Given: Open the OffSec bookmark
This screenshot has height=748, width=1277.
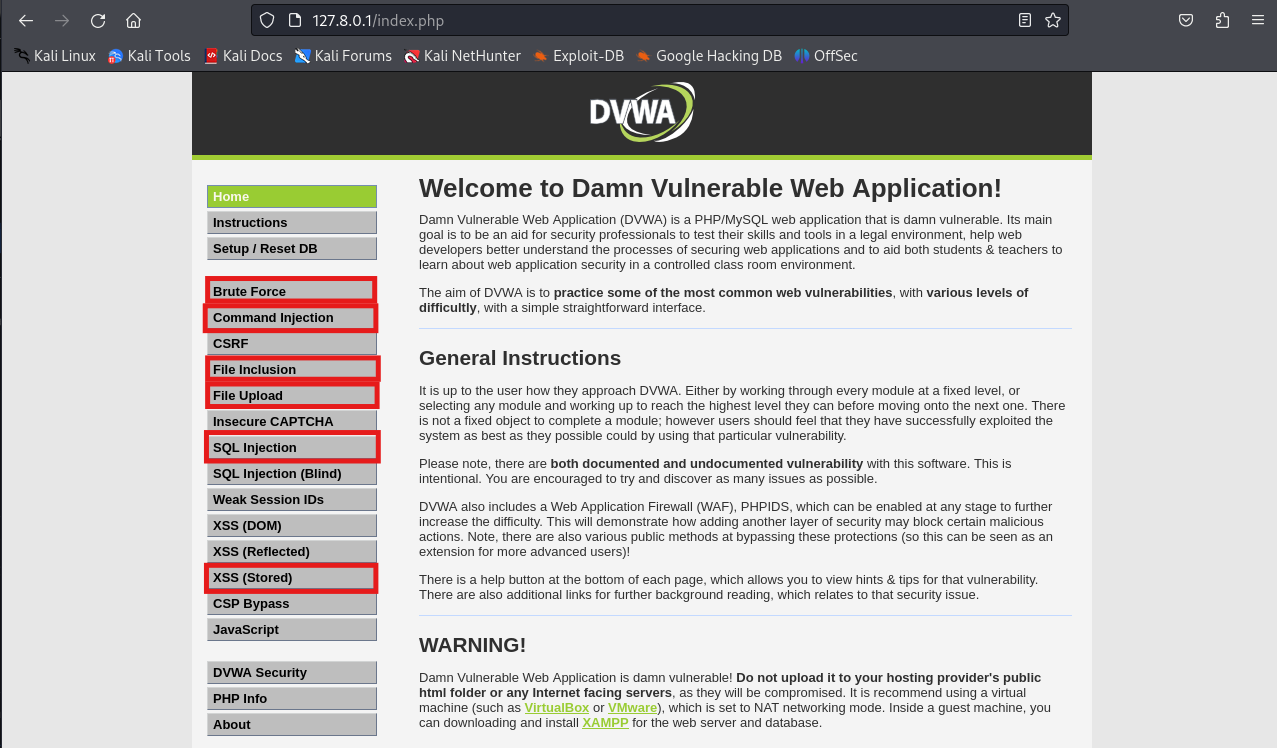Looking at the screenshot, I should point(826,56).
